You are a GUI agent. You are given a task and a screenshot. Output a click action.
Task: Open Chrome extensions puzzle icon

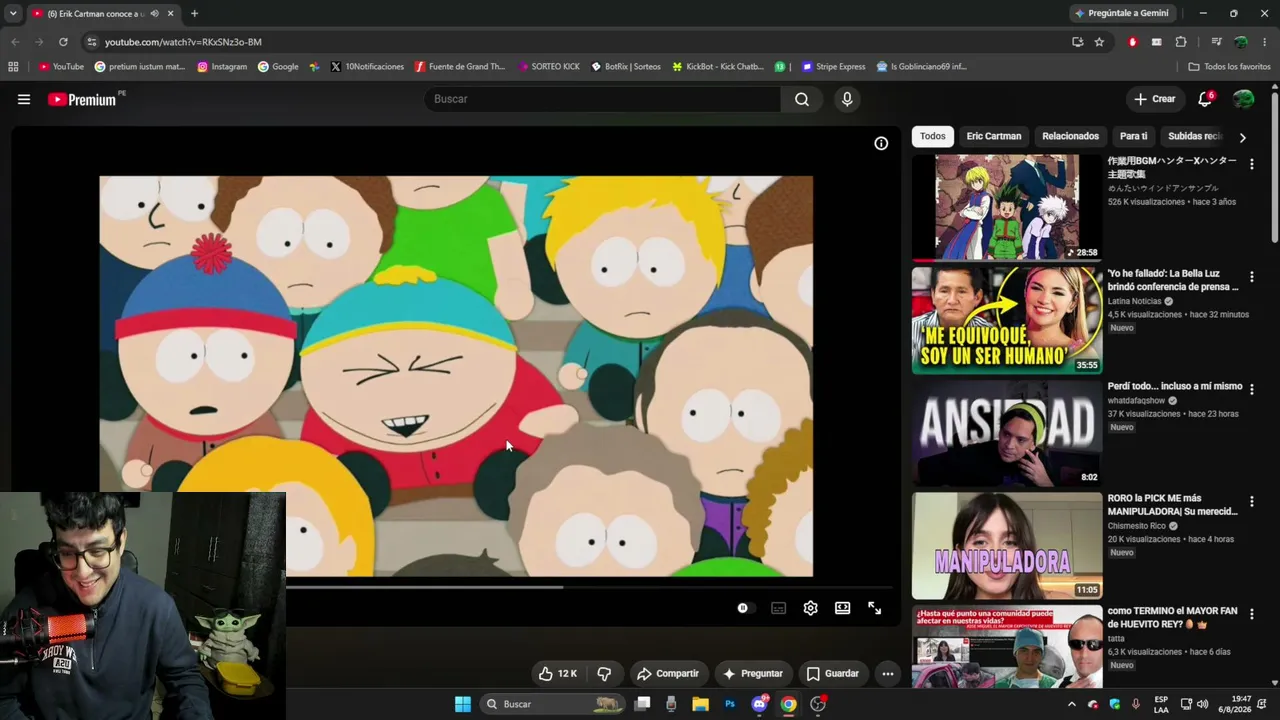[x=1181, y=42]
